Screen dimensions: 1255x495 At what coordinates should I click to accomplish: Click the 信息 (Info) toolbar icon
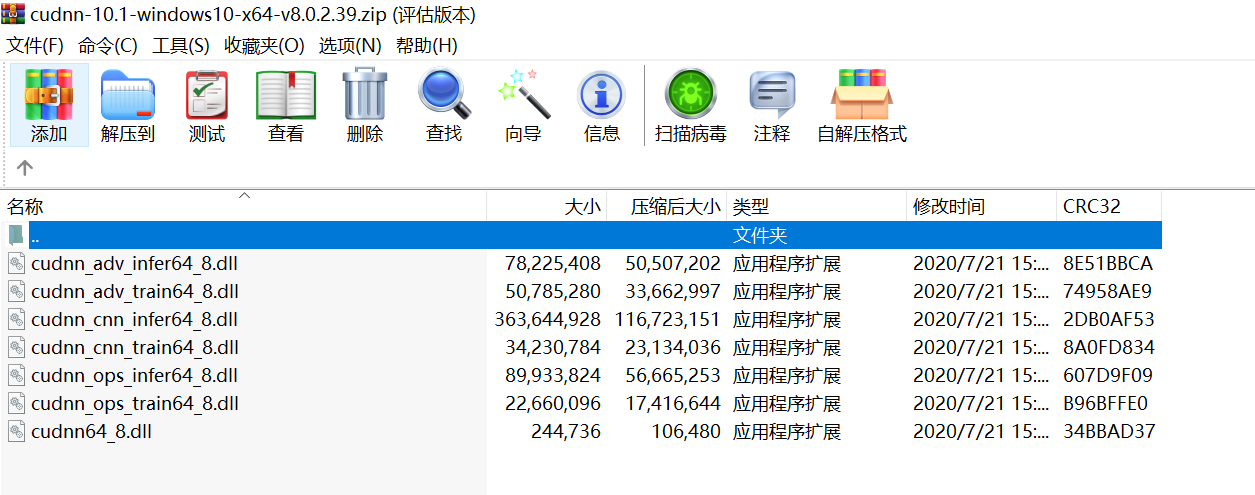click(602, 96)
